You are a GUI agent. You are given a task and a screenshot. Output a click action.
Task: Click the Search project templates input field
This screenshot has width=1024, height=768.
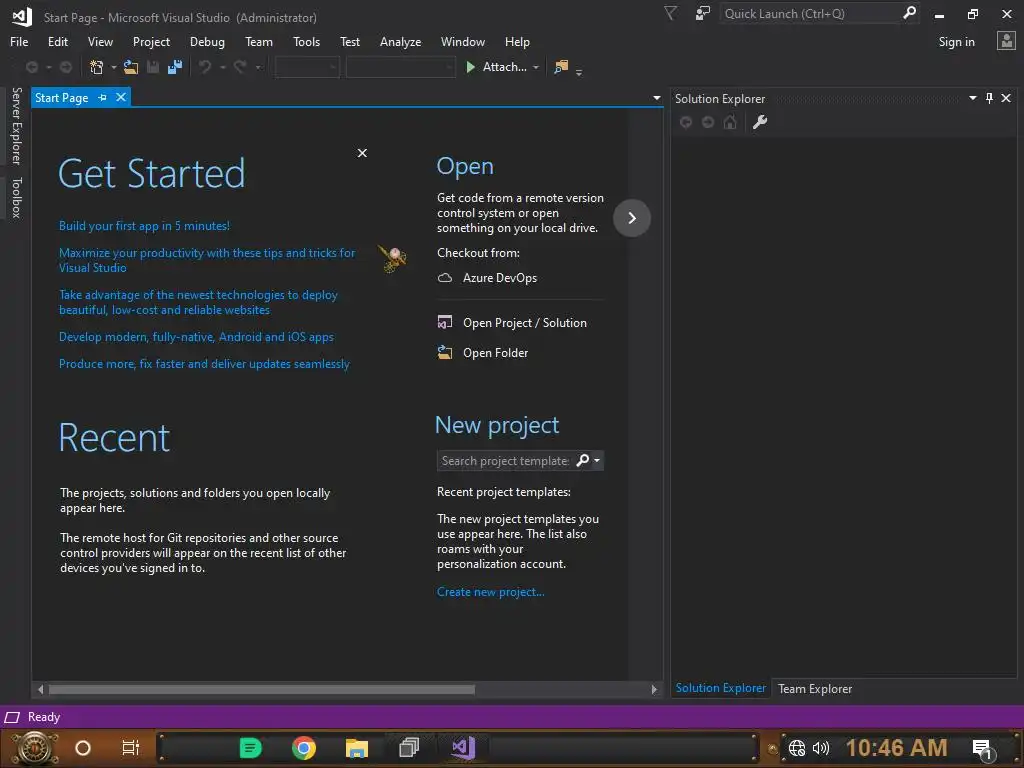point(505,460)
